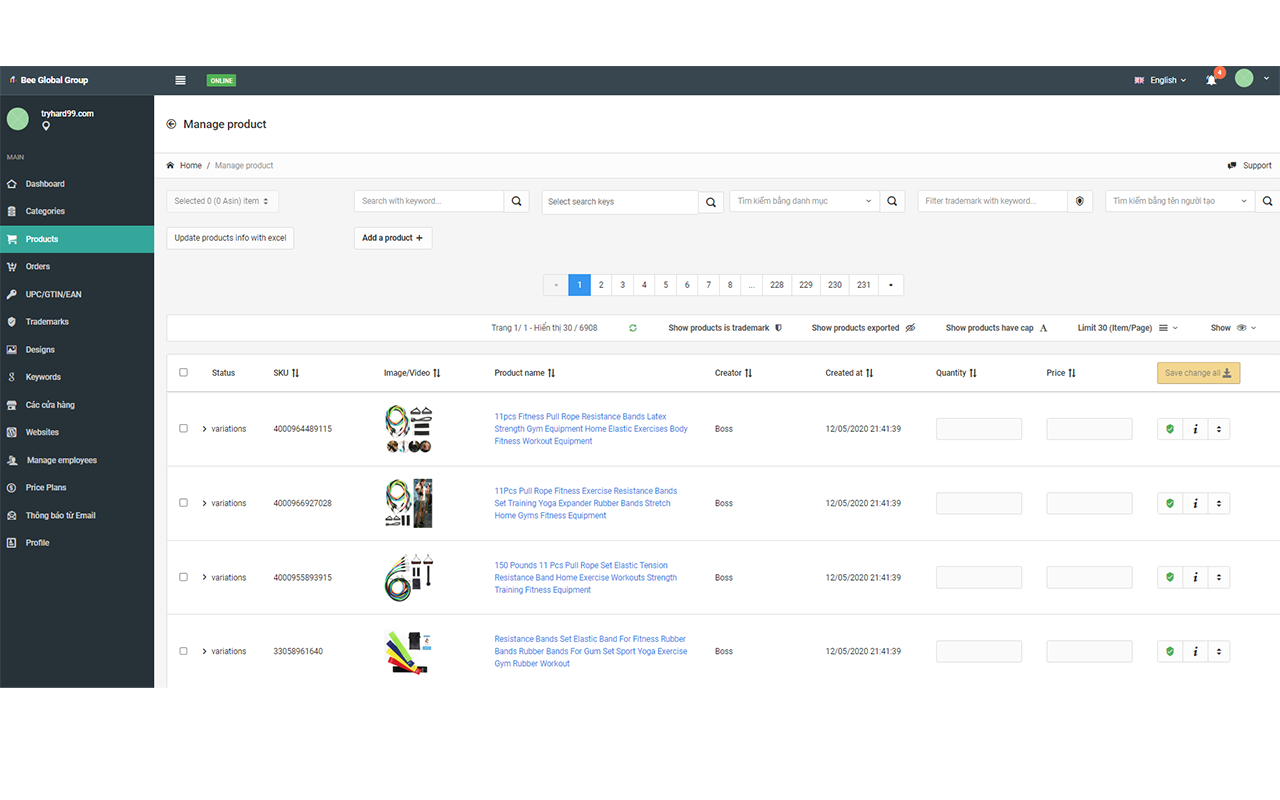Click the Show products exported eye-slash icon
The width and height of the screenshot is (1280, 800).
[x=908, y=327]
